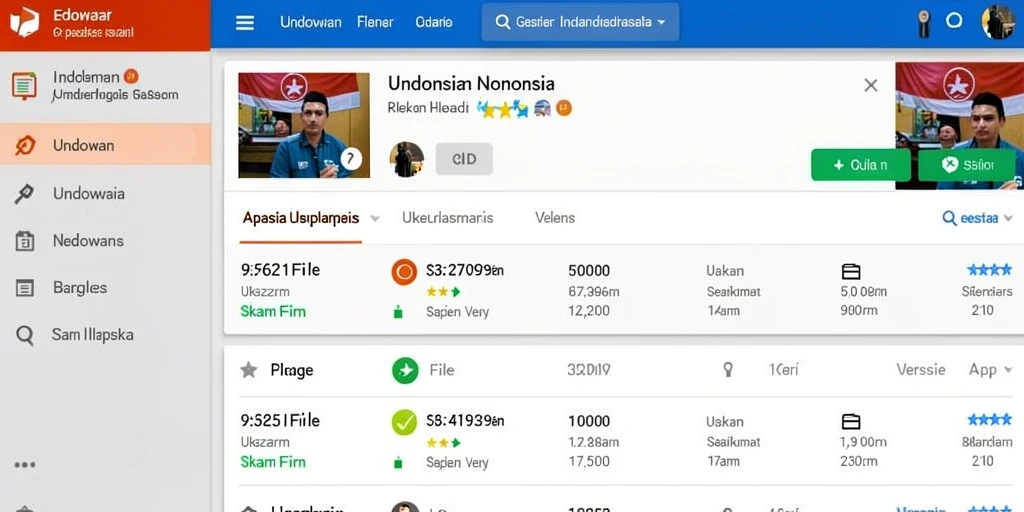The image size is (1024, 512).
Task: Click the blue star rating above Sifemiars
Action: click(x=989, y=270)
